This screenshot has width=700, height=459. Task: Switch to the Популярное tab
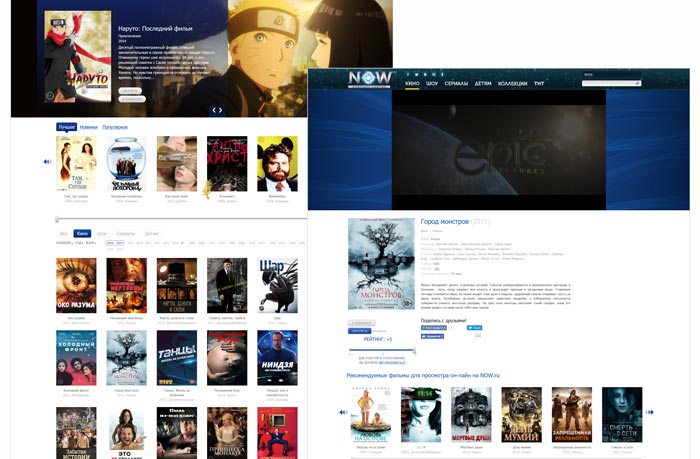point(115,127)
